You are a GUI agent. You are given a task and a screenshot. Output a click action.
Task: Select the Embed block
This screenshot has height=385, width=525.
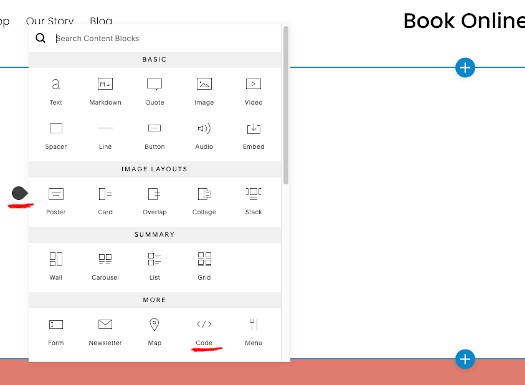click(253, 136)
